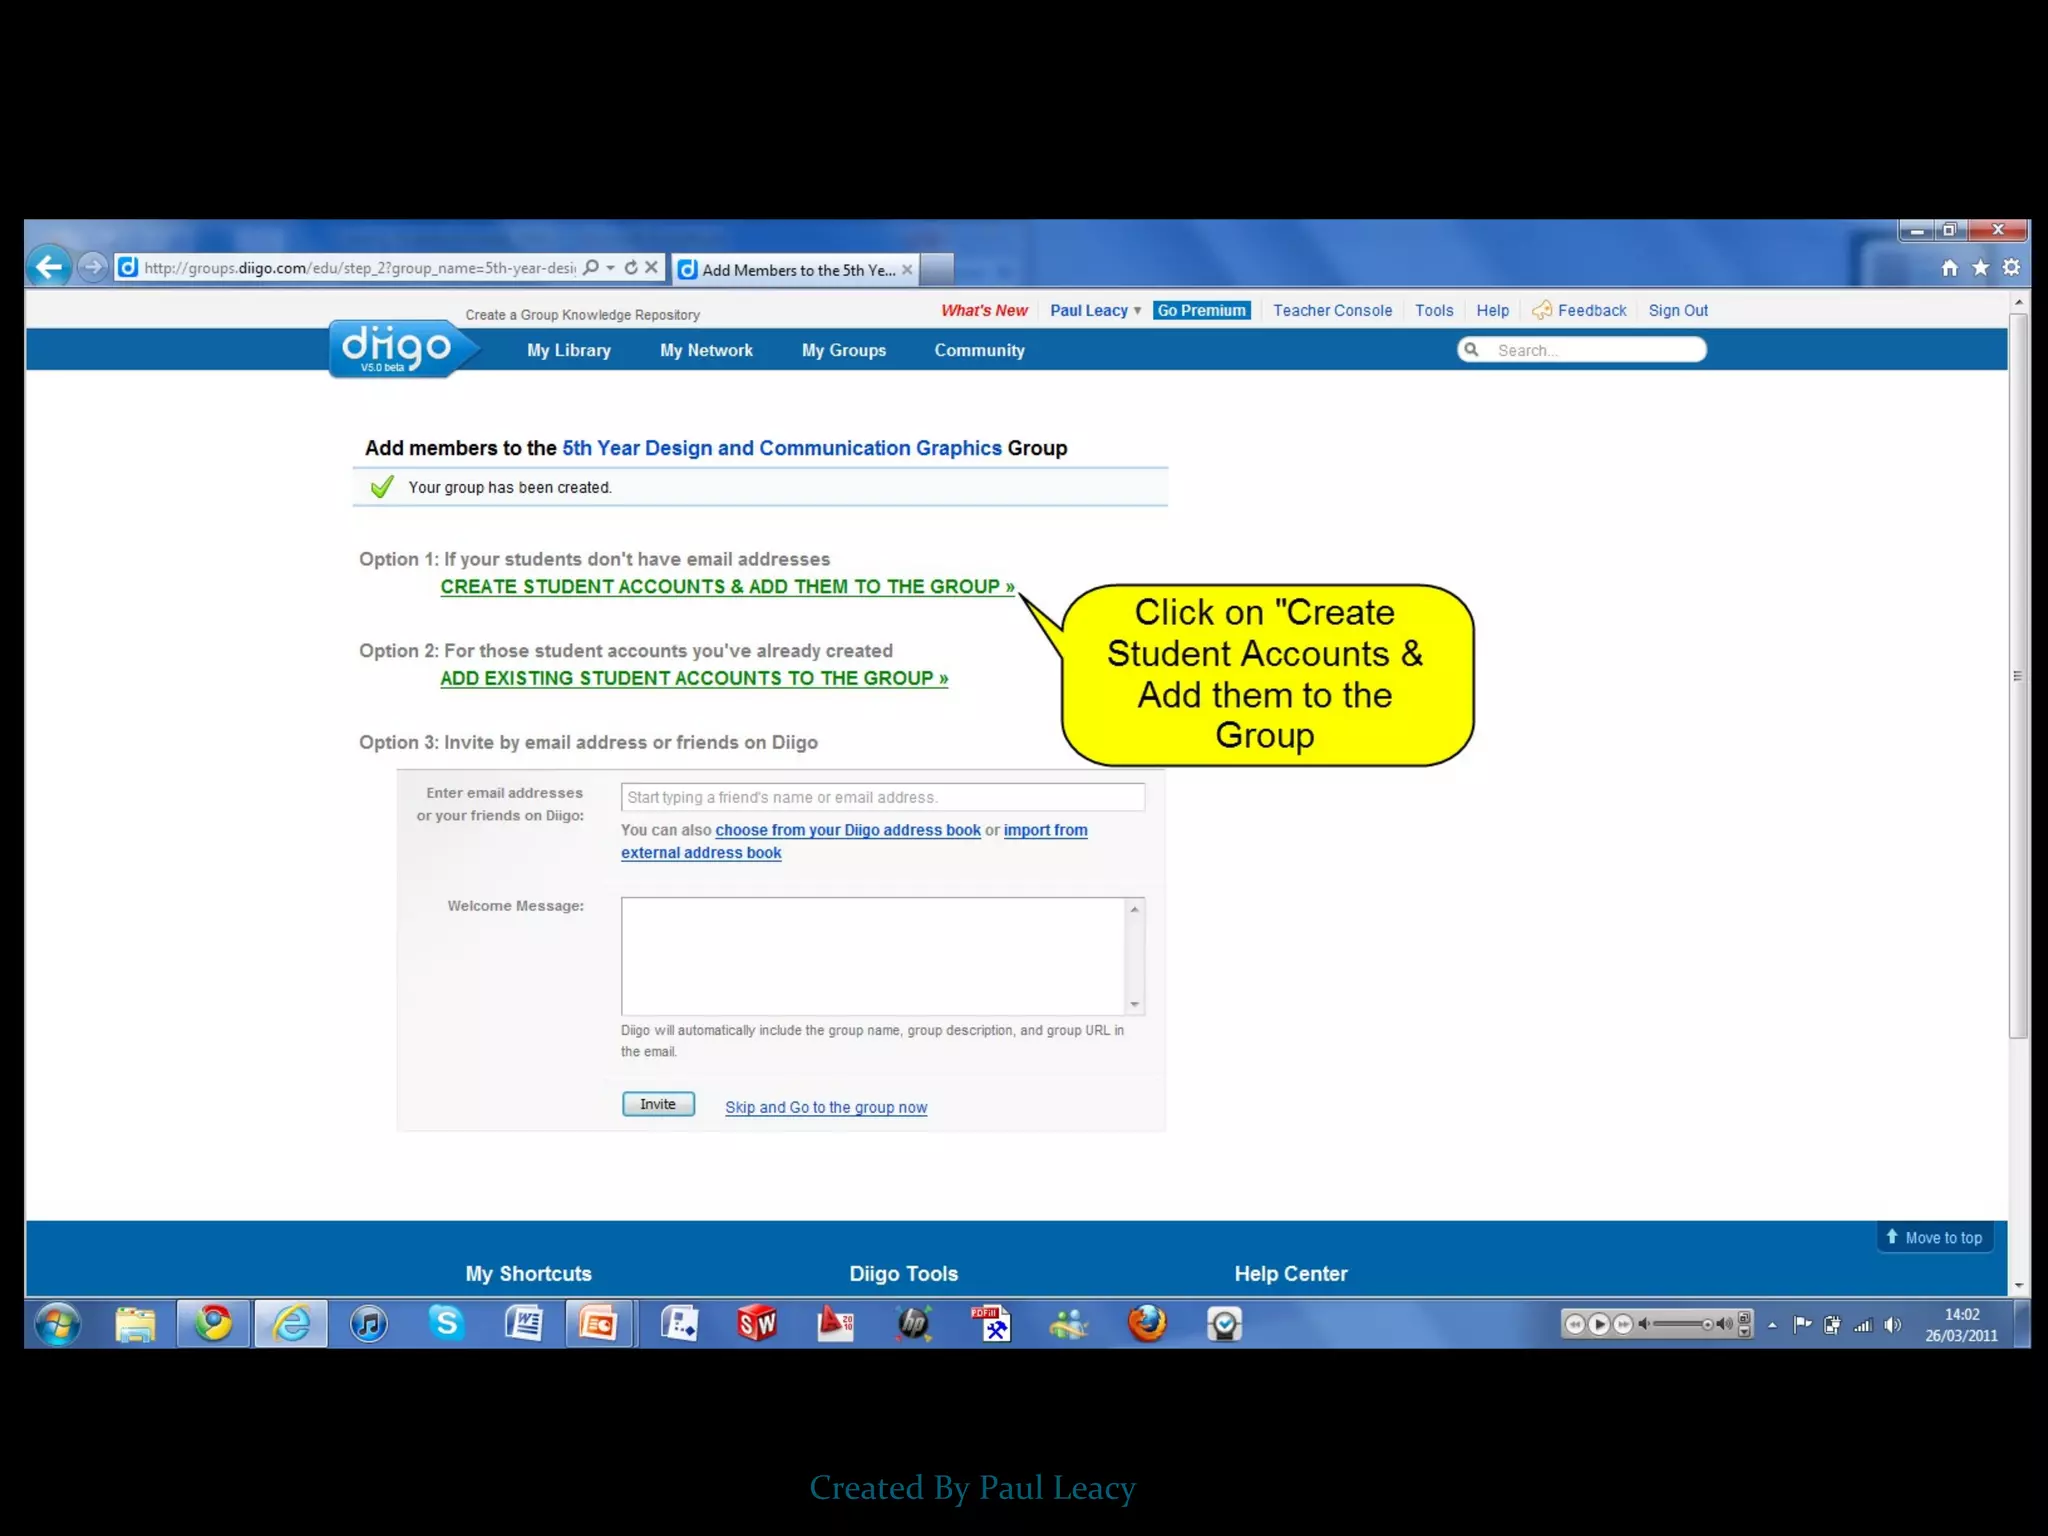Viewport: 2048px width, 1536px height.
Task: Click the Move to top button
Action: click(x=1934, y=1237)
